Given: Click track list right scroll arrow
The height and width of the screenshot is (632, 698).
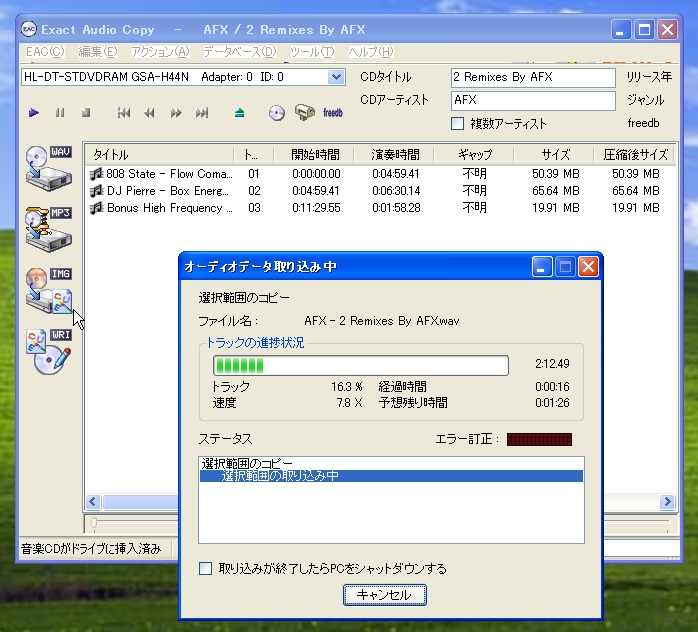Looking at the screenshot, I should pyautogui.click(x=667, y=502).
